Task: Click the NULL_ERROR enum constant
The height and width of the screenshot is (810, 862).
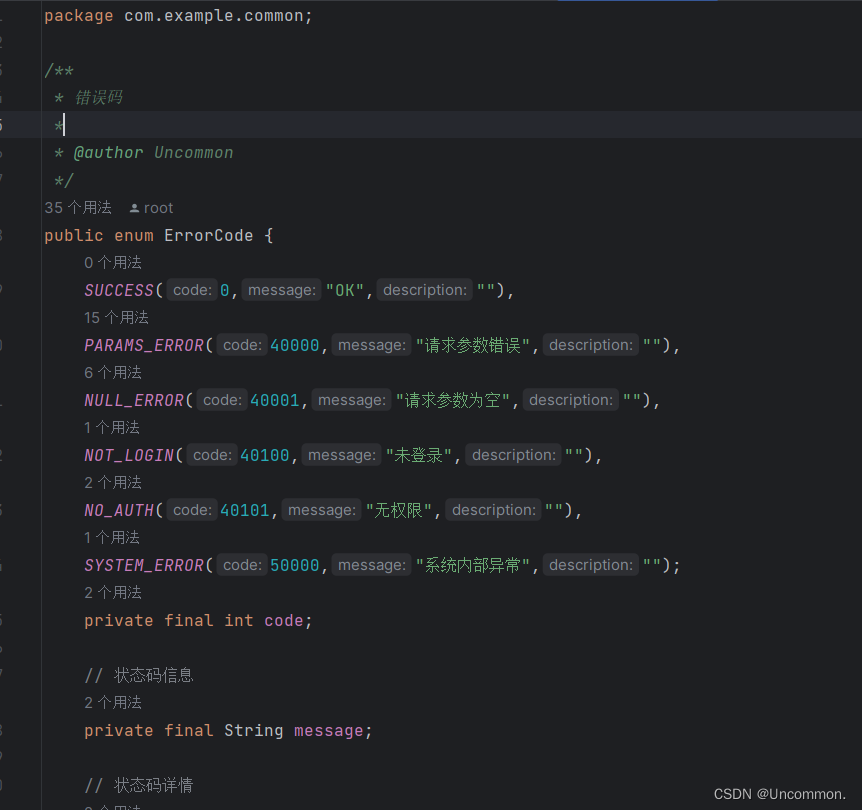Action: 134,400
